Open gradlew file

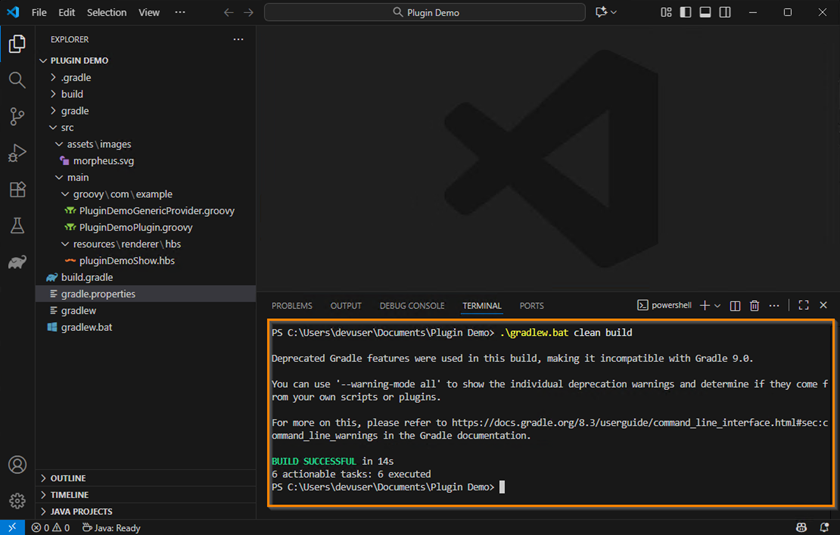point(146,310)
